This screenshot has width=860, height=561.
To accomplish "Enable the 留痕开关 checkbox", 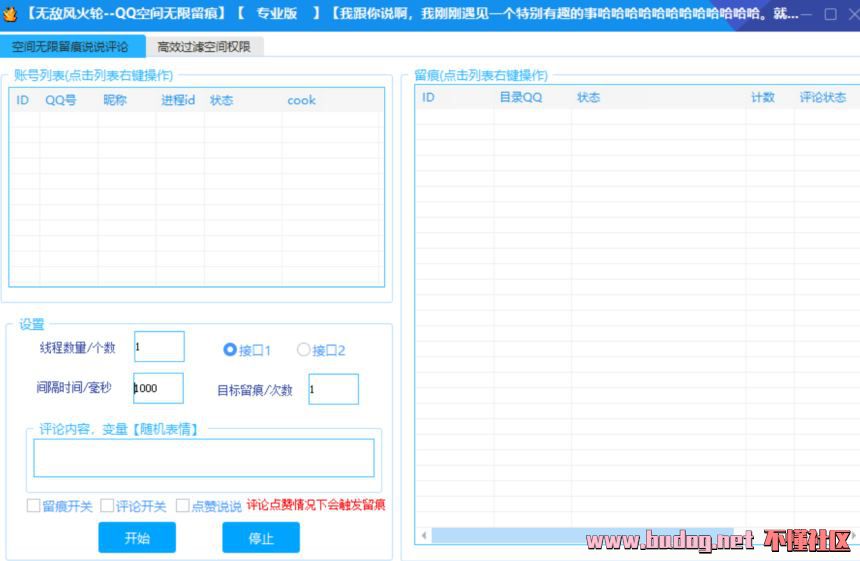I will [34, 506].
